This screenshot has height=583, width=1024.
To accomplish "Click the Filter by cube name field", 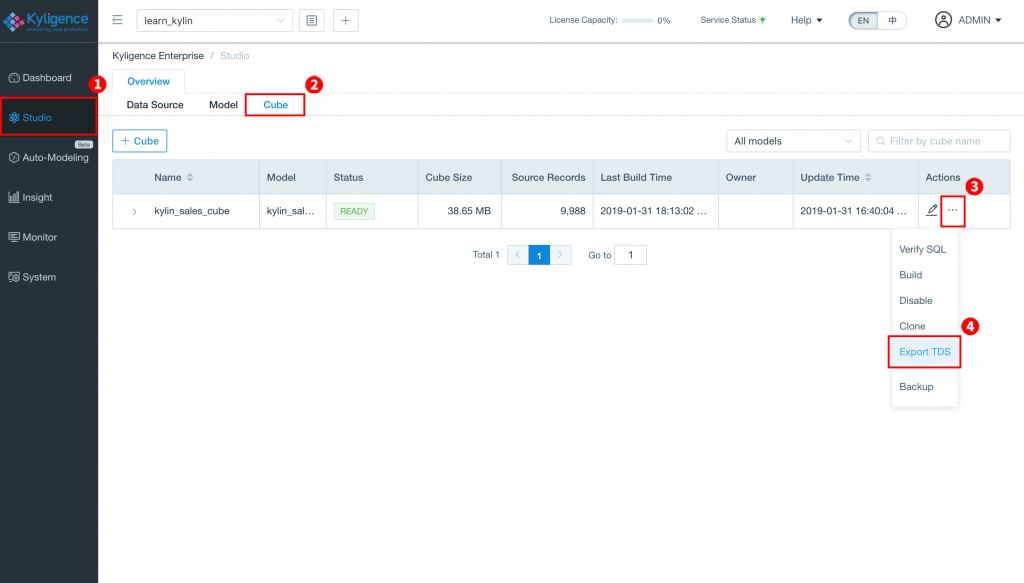I will (938, 141).
